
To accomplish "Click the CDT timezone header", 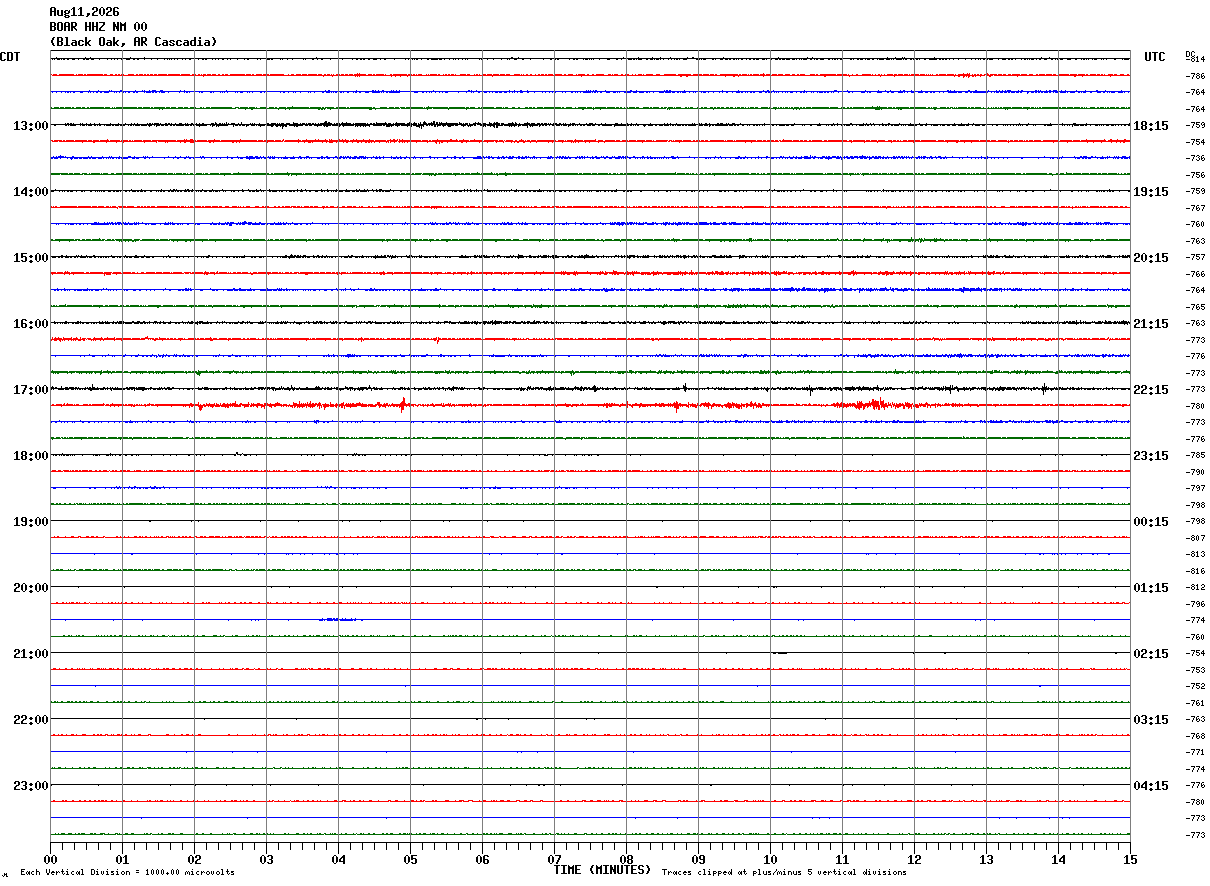I will click(10, 57).
